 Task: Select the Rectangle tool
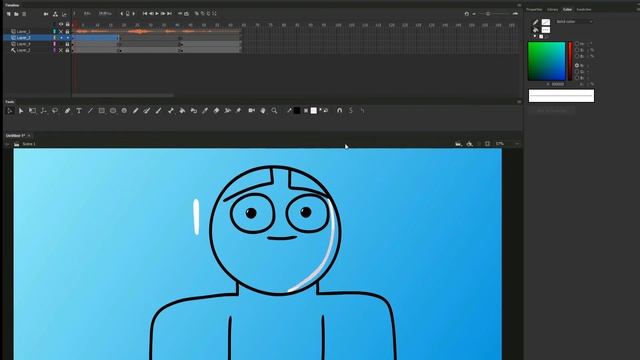102,111
